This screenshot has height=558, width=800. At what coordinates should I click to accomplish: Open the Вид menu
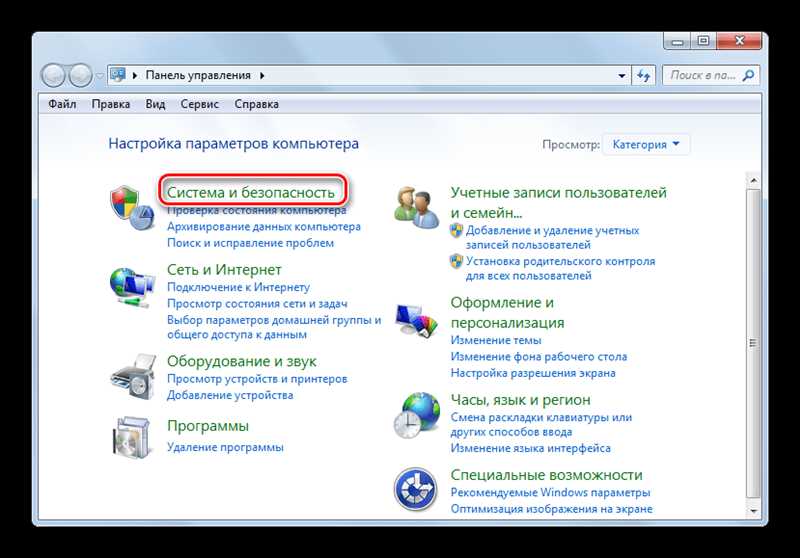click(x=155, y=104)
